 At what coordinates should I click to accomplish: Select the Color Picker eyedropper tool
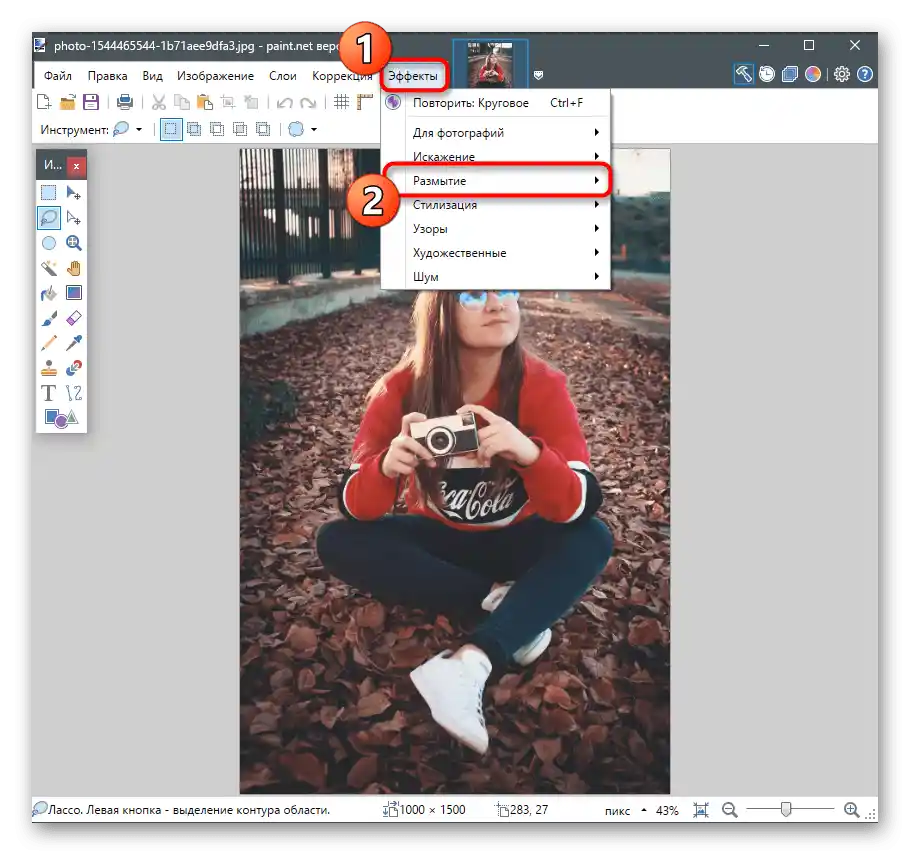click(x=74, y=343)
